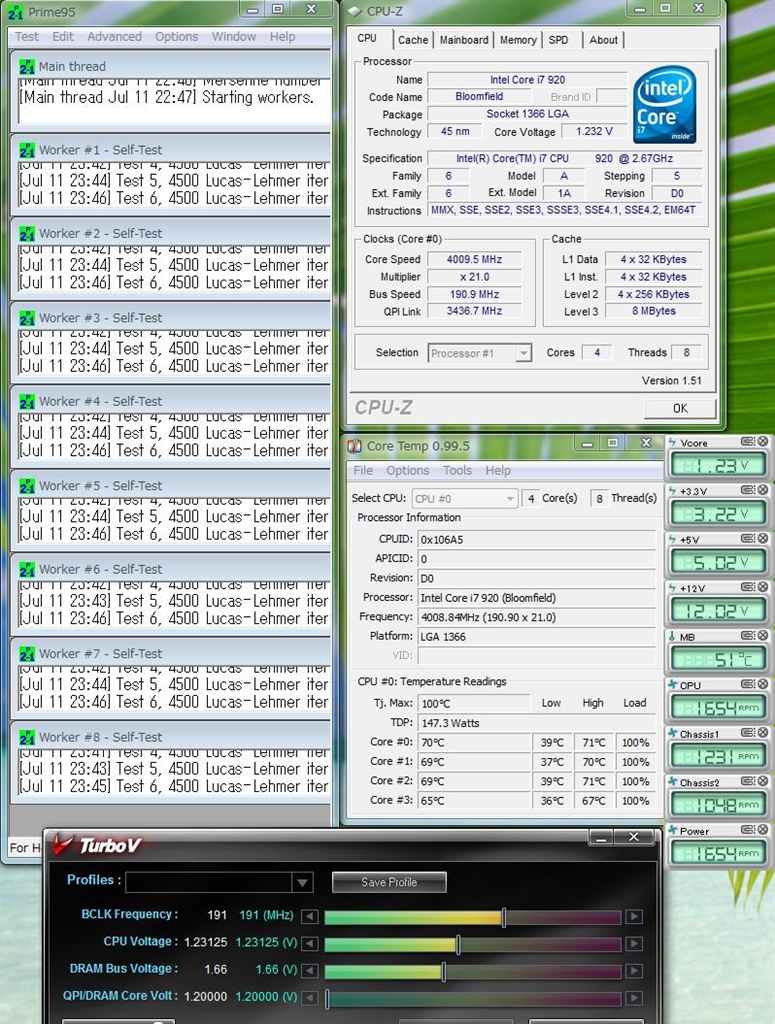
Task: Close the +12V sensor gadget
Action: (x=763, y=588)
